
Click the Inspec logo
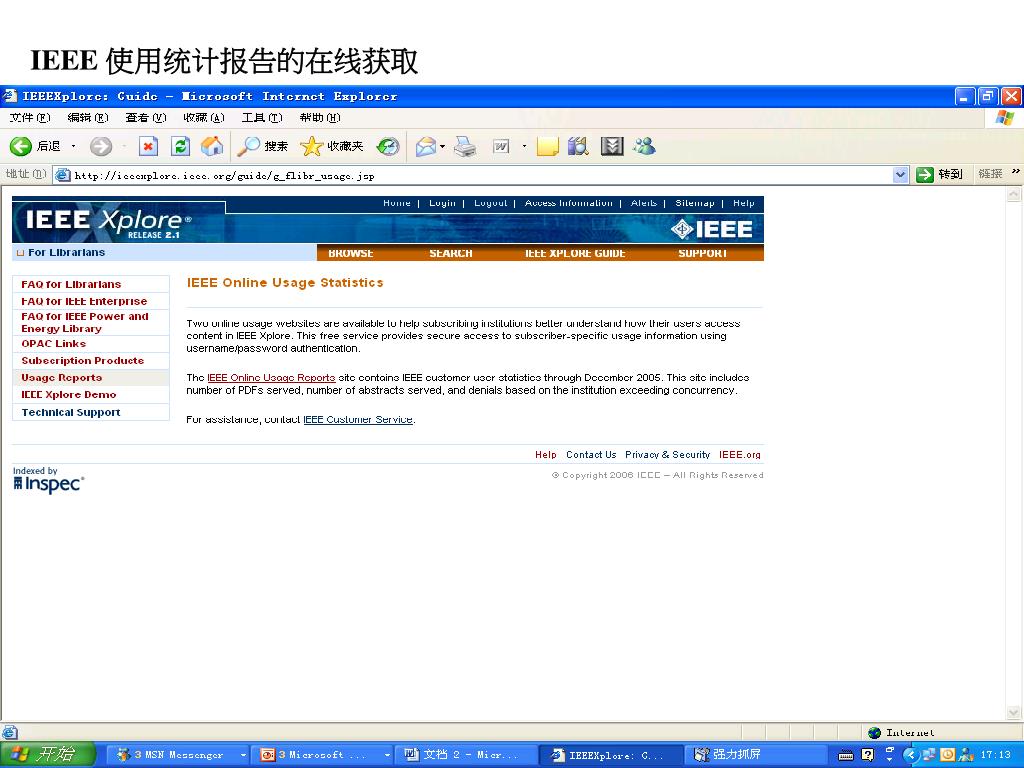click(x=48, y=484)
